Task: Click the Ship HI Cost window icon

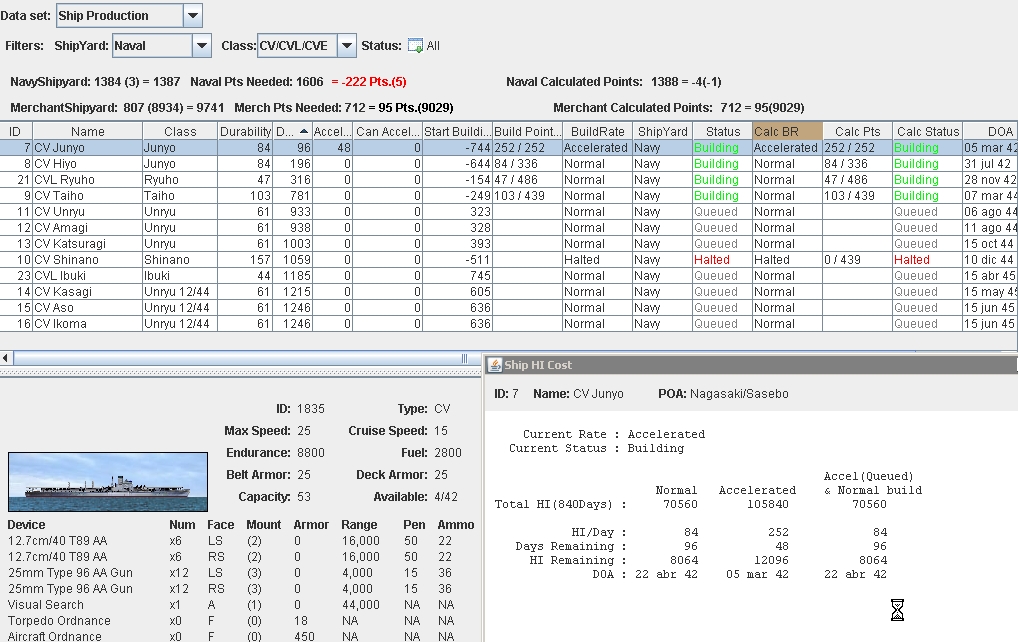Action: [x=495, y=365]
